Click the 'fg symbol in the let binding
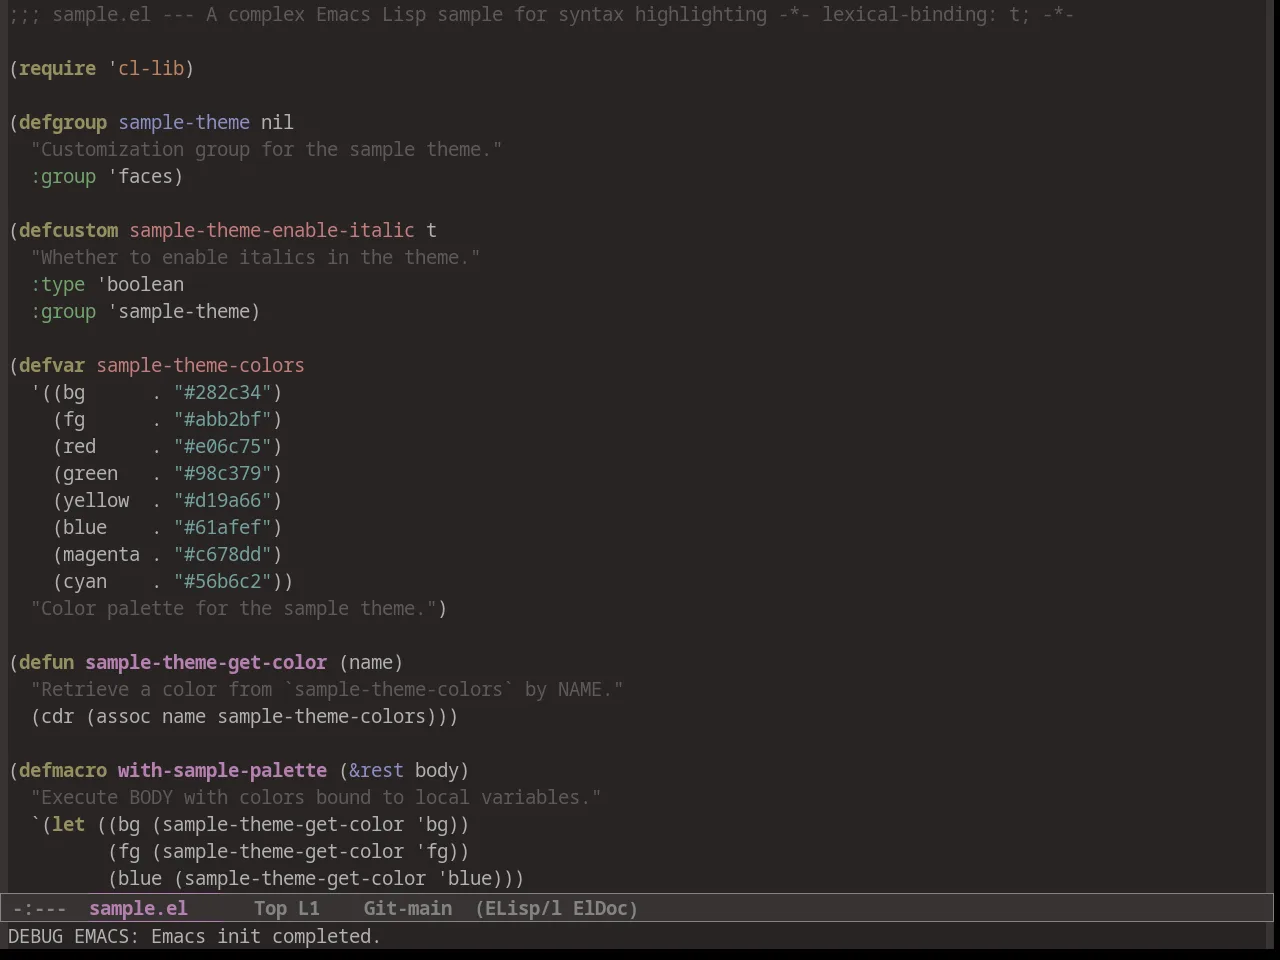 point(431,851)
